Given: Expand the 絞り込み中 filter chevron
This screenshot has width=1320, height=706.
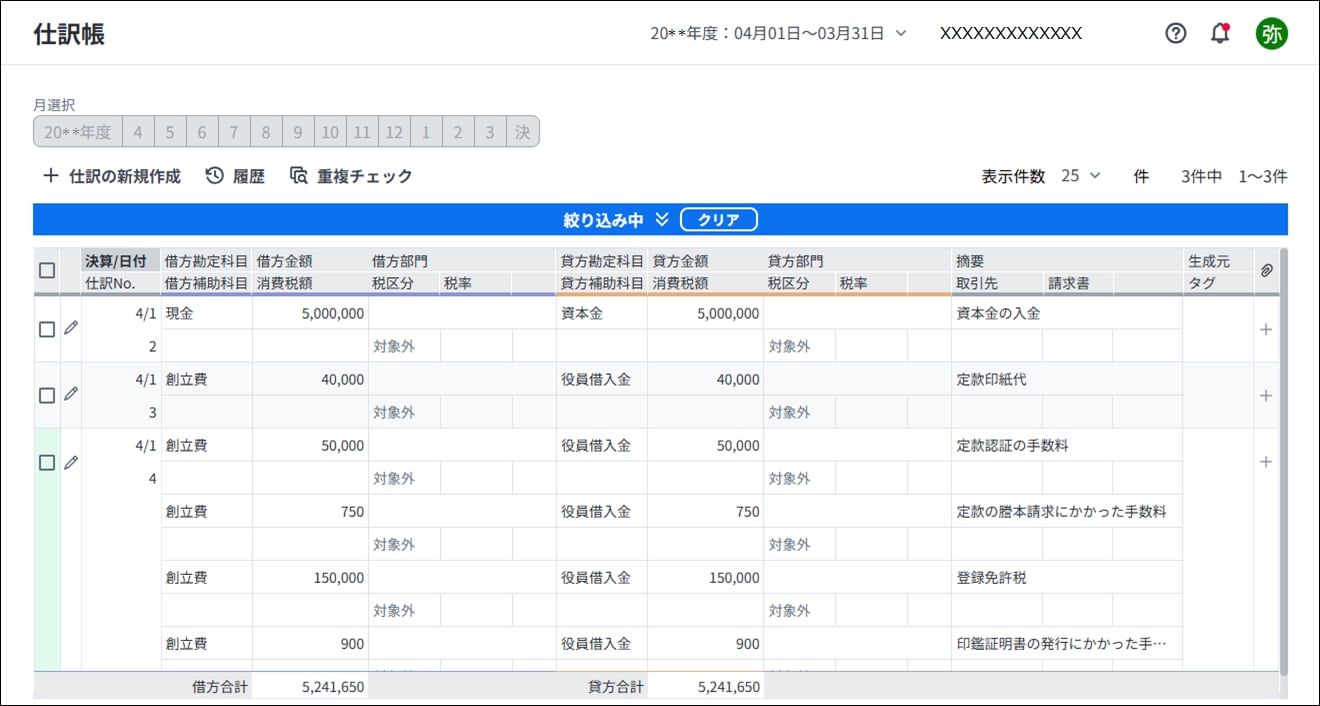Looking at the screenshot, I should click(x=661, y=220).
